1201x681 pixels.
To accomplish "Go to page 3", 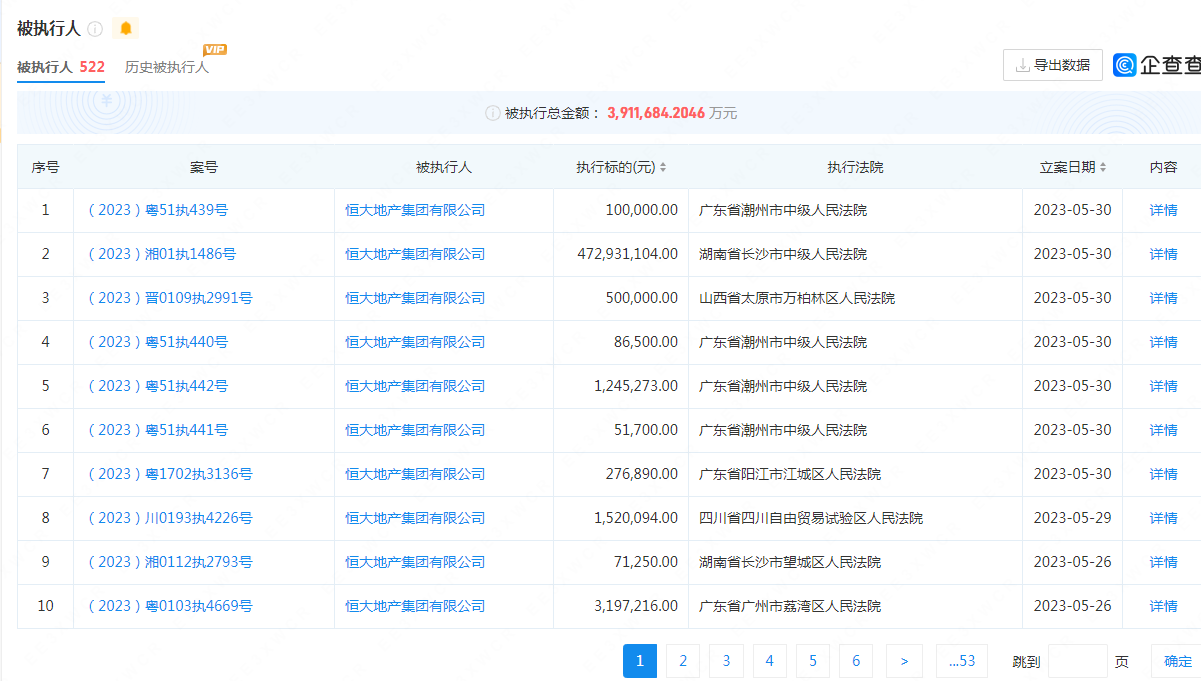I will [x=726, y=661].
